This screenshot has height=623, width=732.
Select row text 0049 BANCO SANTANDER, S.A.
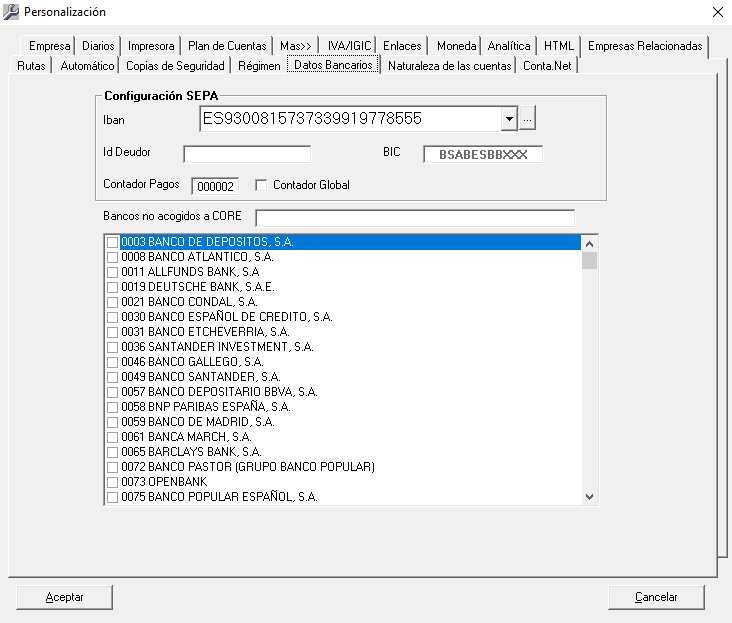coord(201,377)
